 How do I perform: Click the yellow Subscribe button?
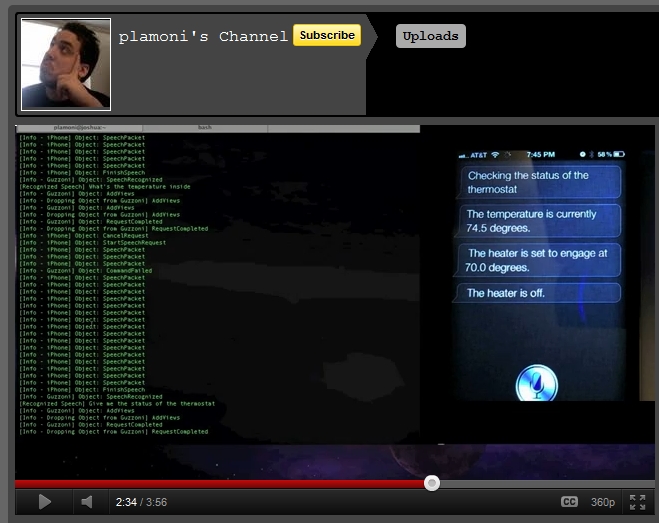click(x=326, y=35)
